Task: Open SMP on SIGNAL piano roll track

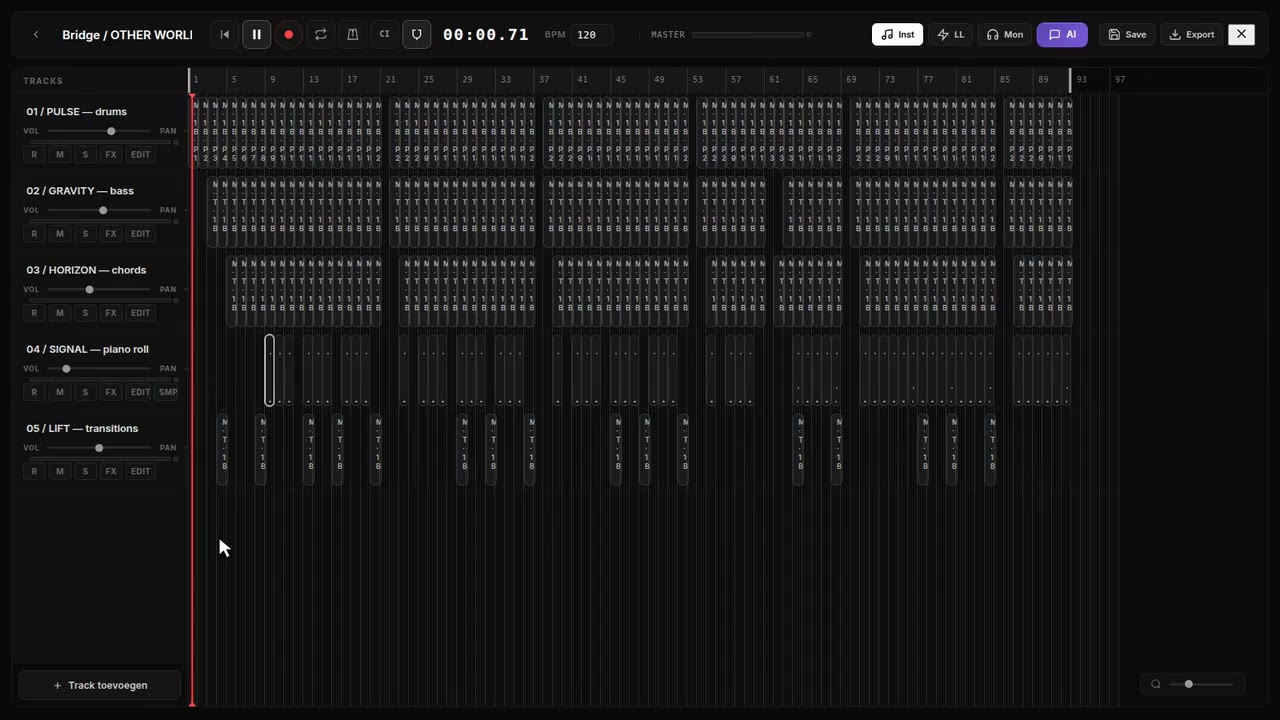Action: click(168, 392)
